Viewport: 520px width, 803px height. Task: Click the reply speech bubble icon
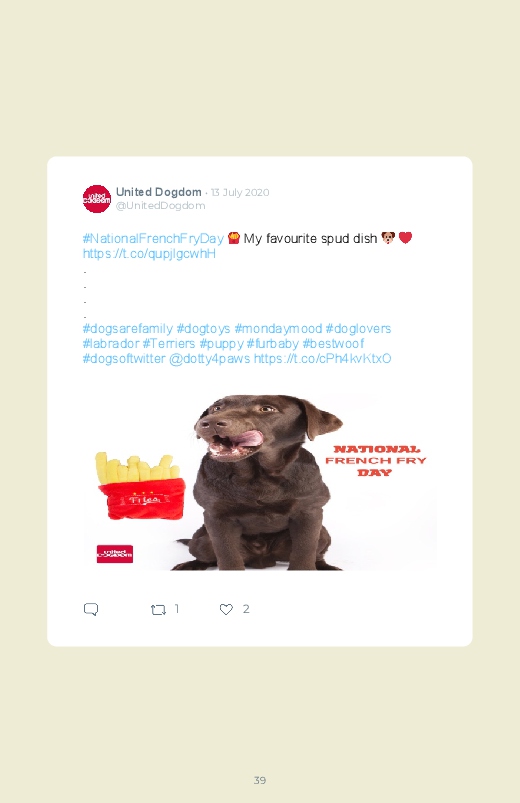point(91,609)
